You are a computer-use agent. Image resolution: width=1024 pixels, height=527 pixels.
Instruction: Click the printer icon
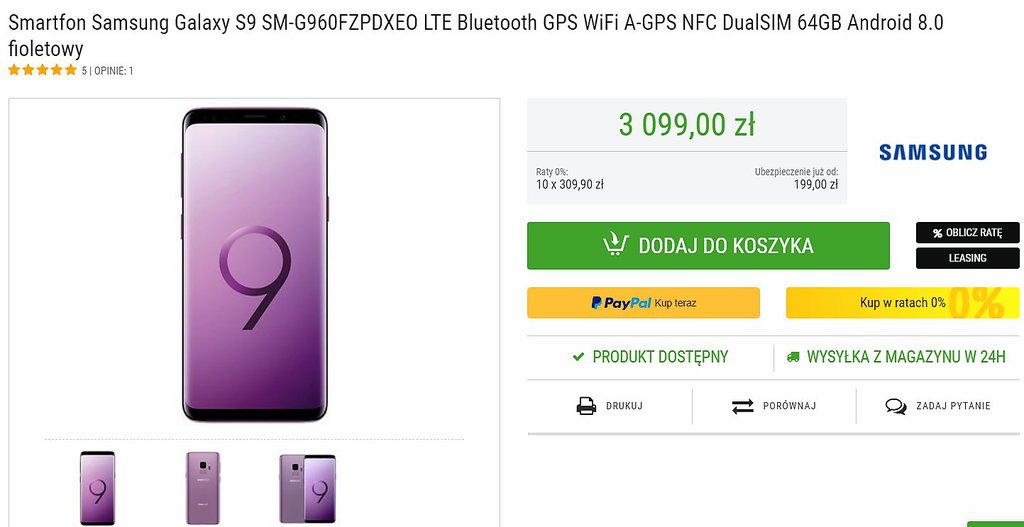click(586, 406)
